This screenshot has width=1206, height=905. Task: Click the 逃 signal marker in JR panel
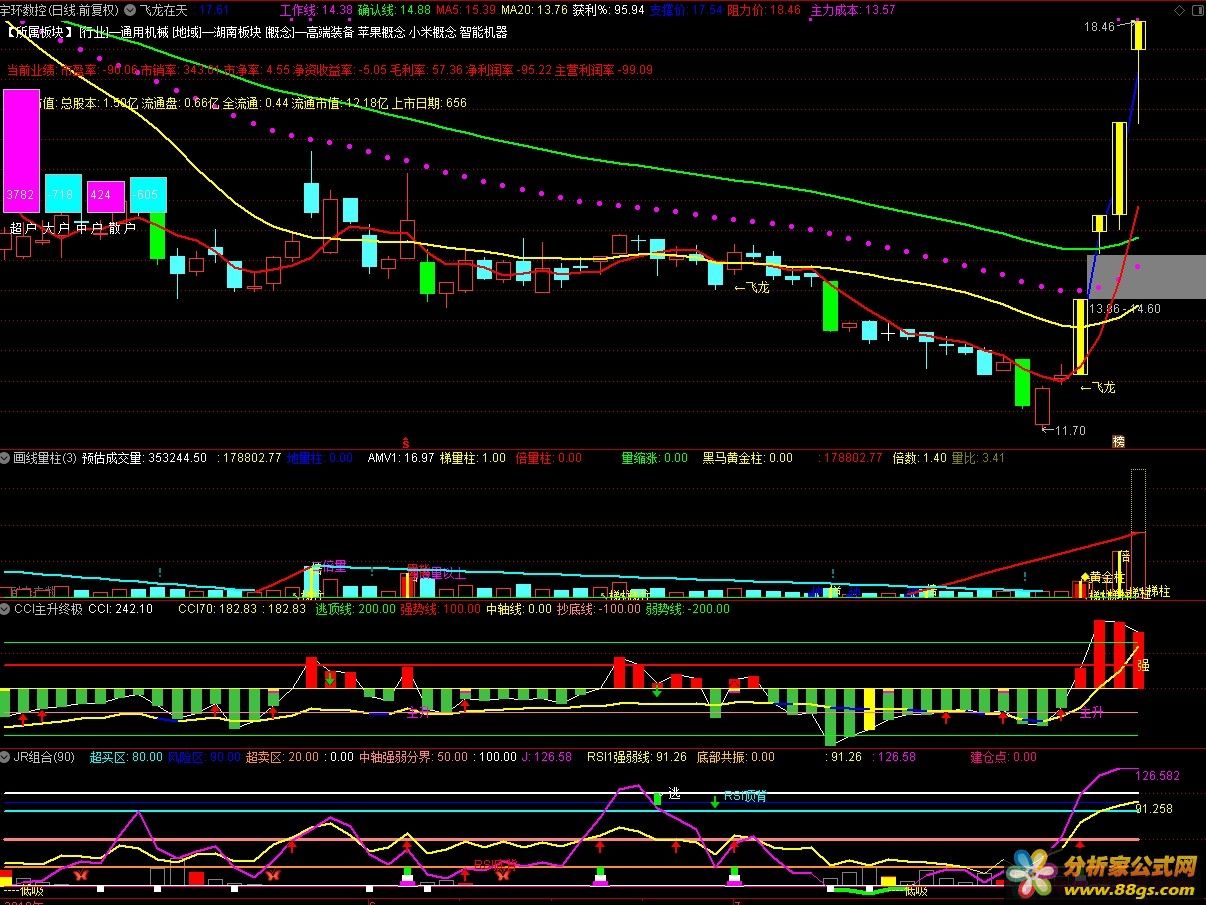(674, 793)
